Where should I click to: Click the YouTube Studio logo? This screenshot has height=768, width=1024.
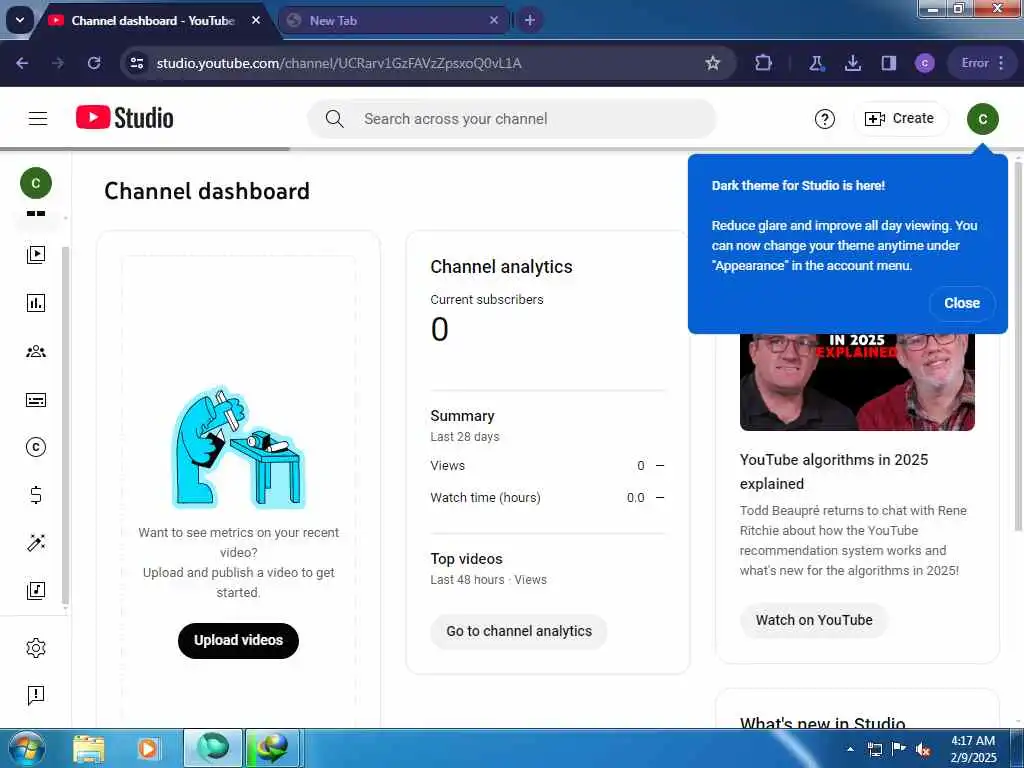click(x=125, y=118)
